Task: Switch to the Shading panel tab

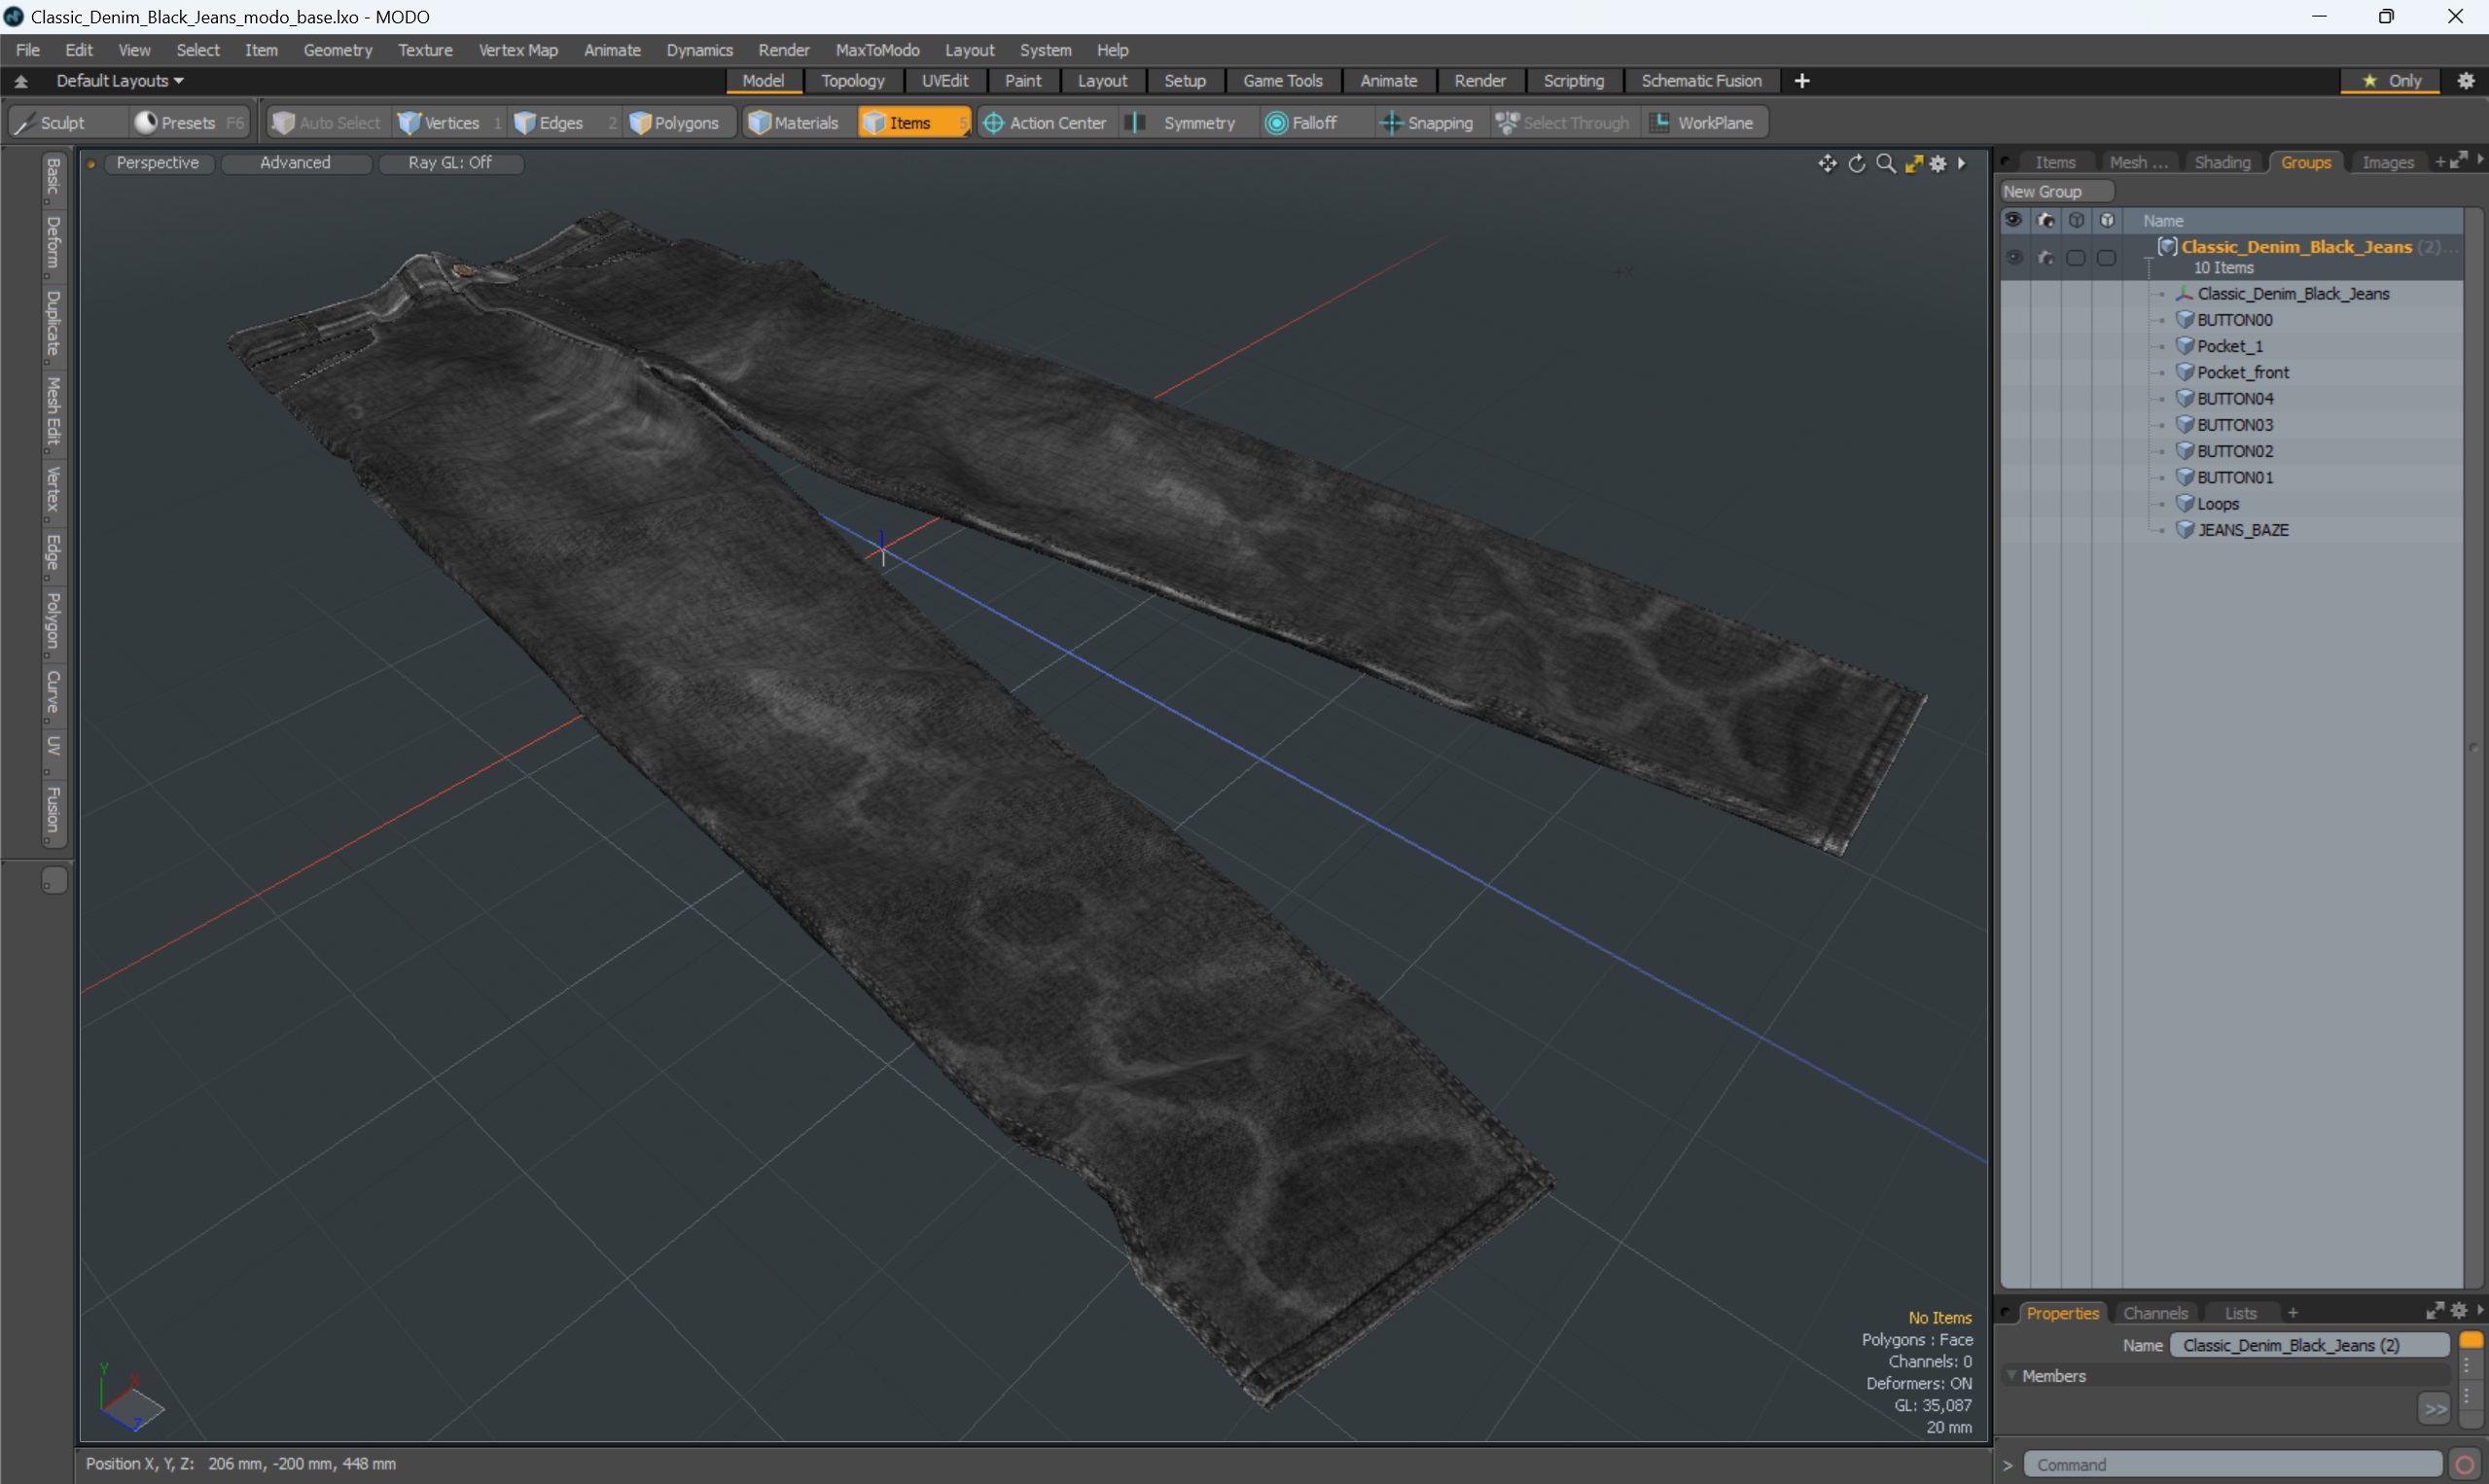Action: pos(2222,162)
